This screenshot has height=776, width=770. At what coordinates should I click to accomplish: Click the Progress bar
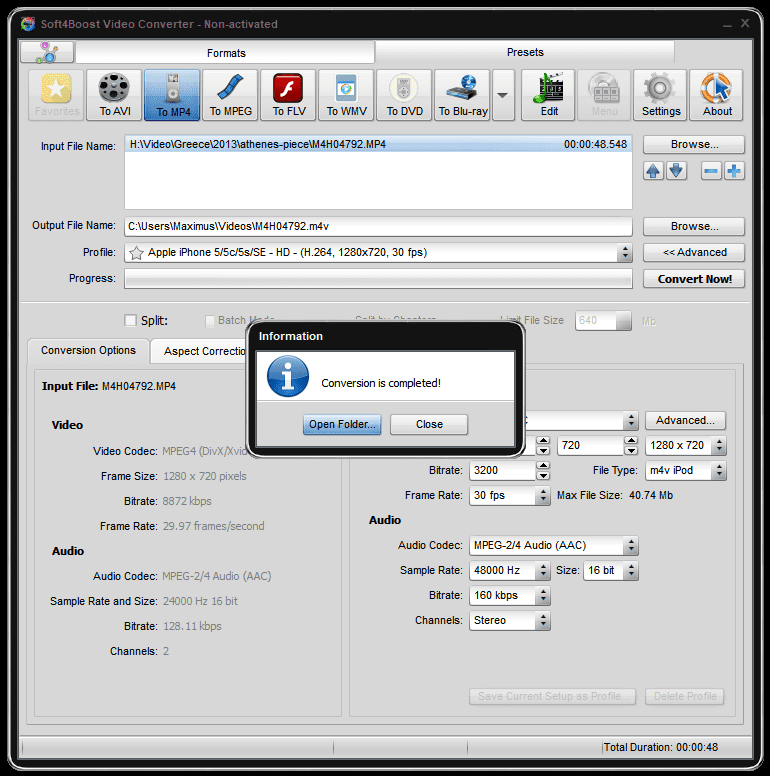[x=378, y=279]
